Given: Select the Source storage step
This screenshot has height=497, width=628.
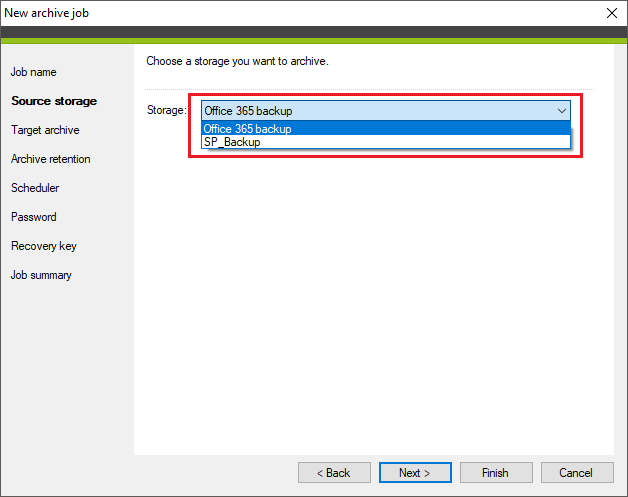Looking at the screenshot, I should coord(54,101).
